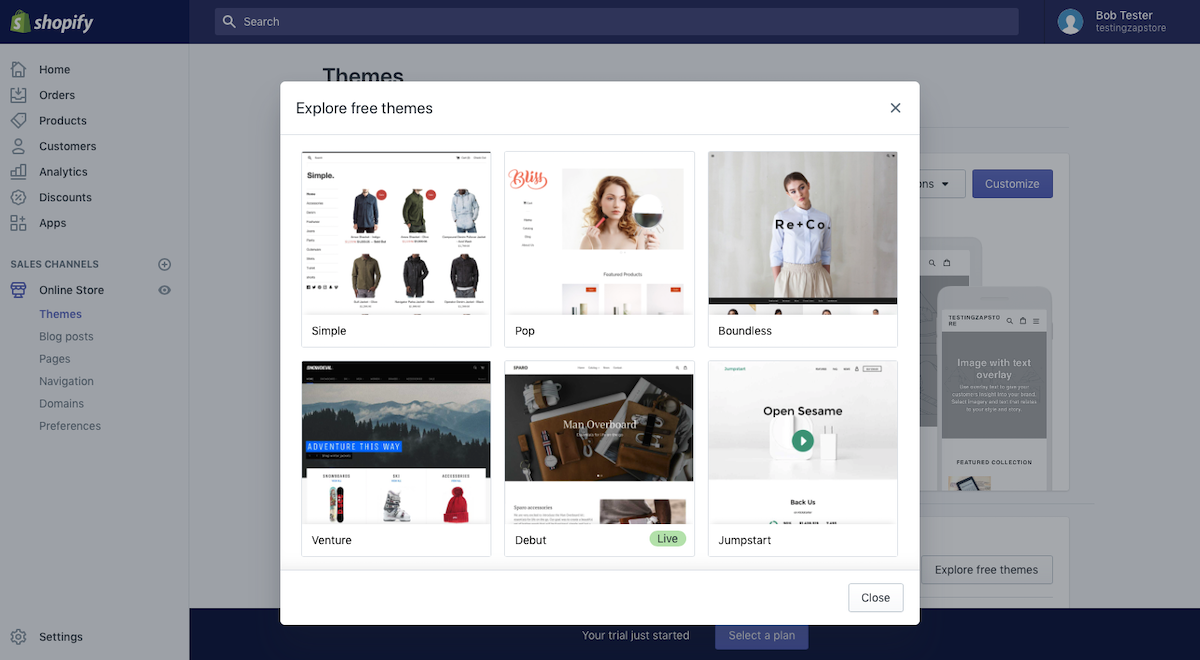
Task: Select the Simple theme thumbnail
Action: click(396, 234)
